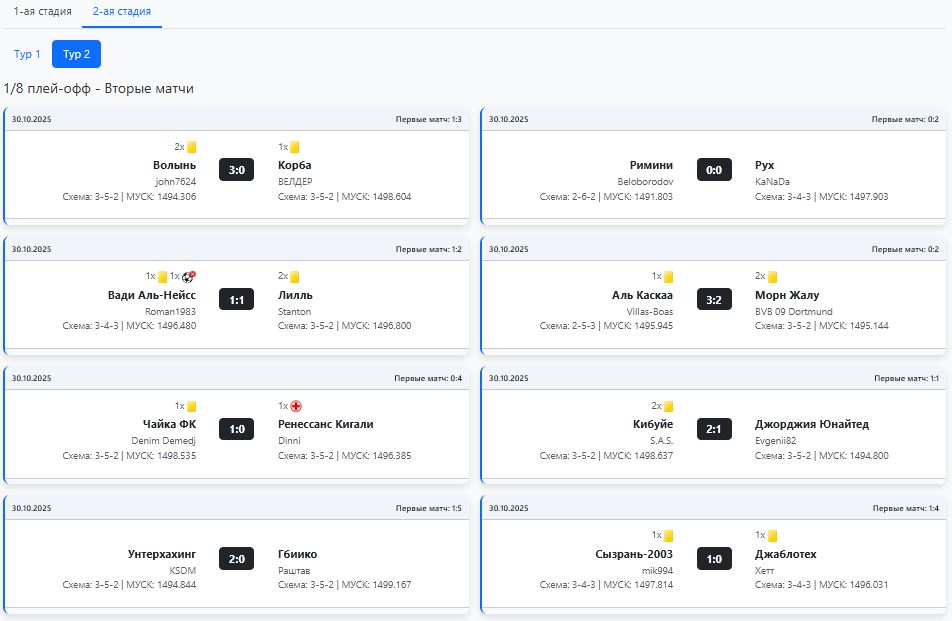Click Сызрань-2003's yellow card icon
Viewport: 952px width, 621px height.
pyautogui.click(x=668, y=536)
